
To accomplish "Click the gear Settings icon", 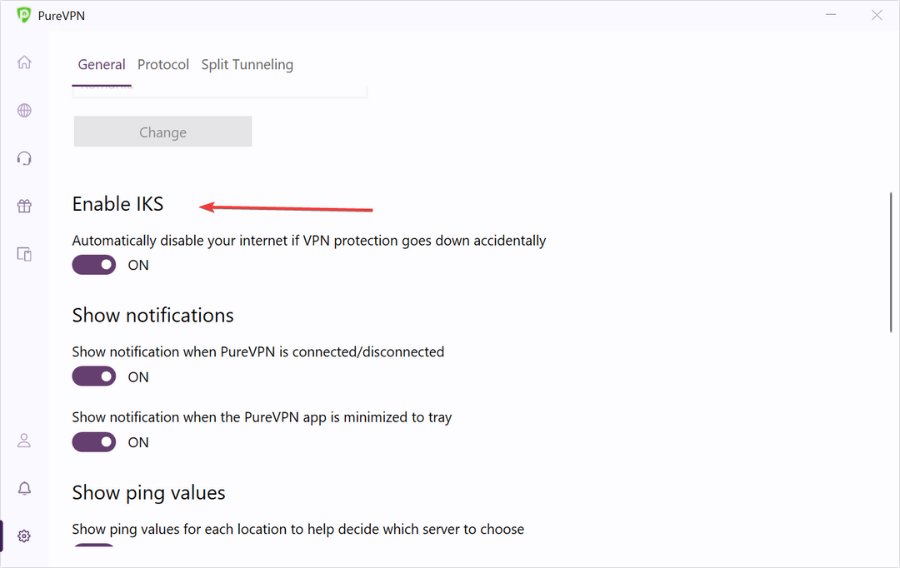I will pos(24,536).
